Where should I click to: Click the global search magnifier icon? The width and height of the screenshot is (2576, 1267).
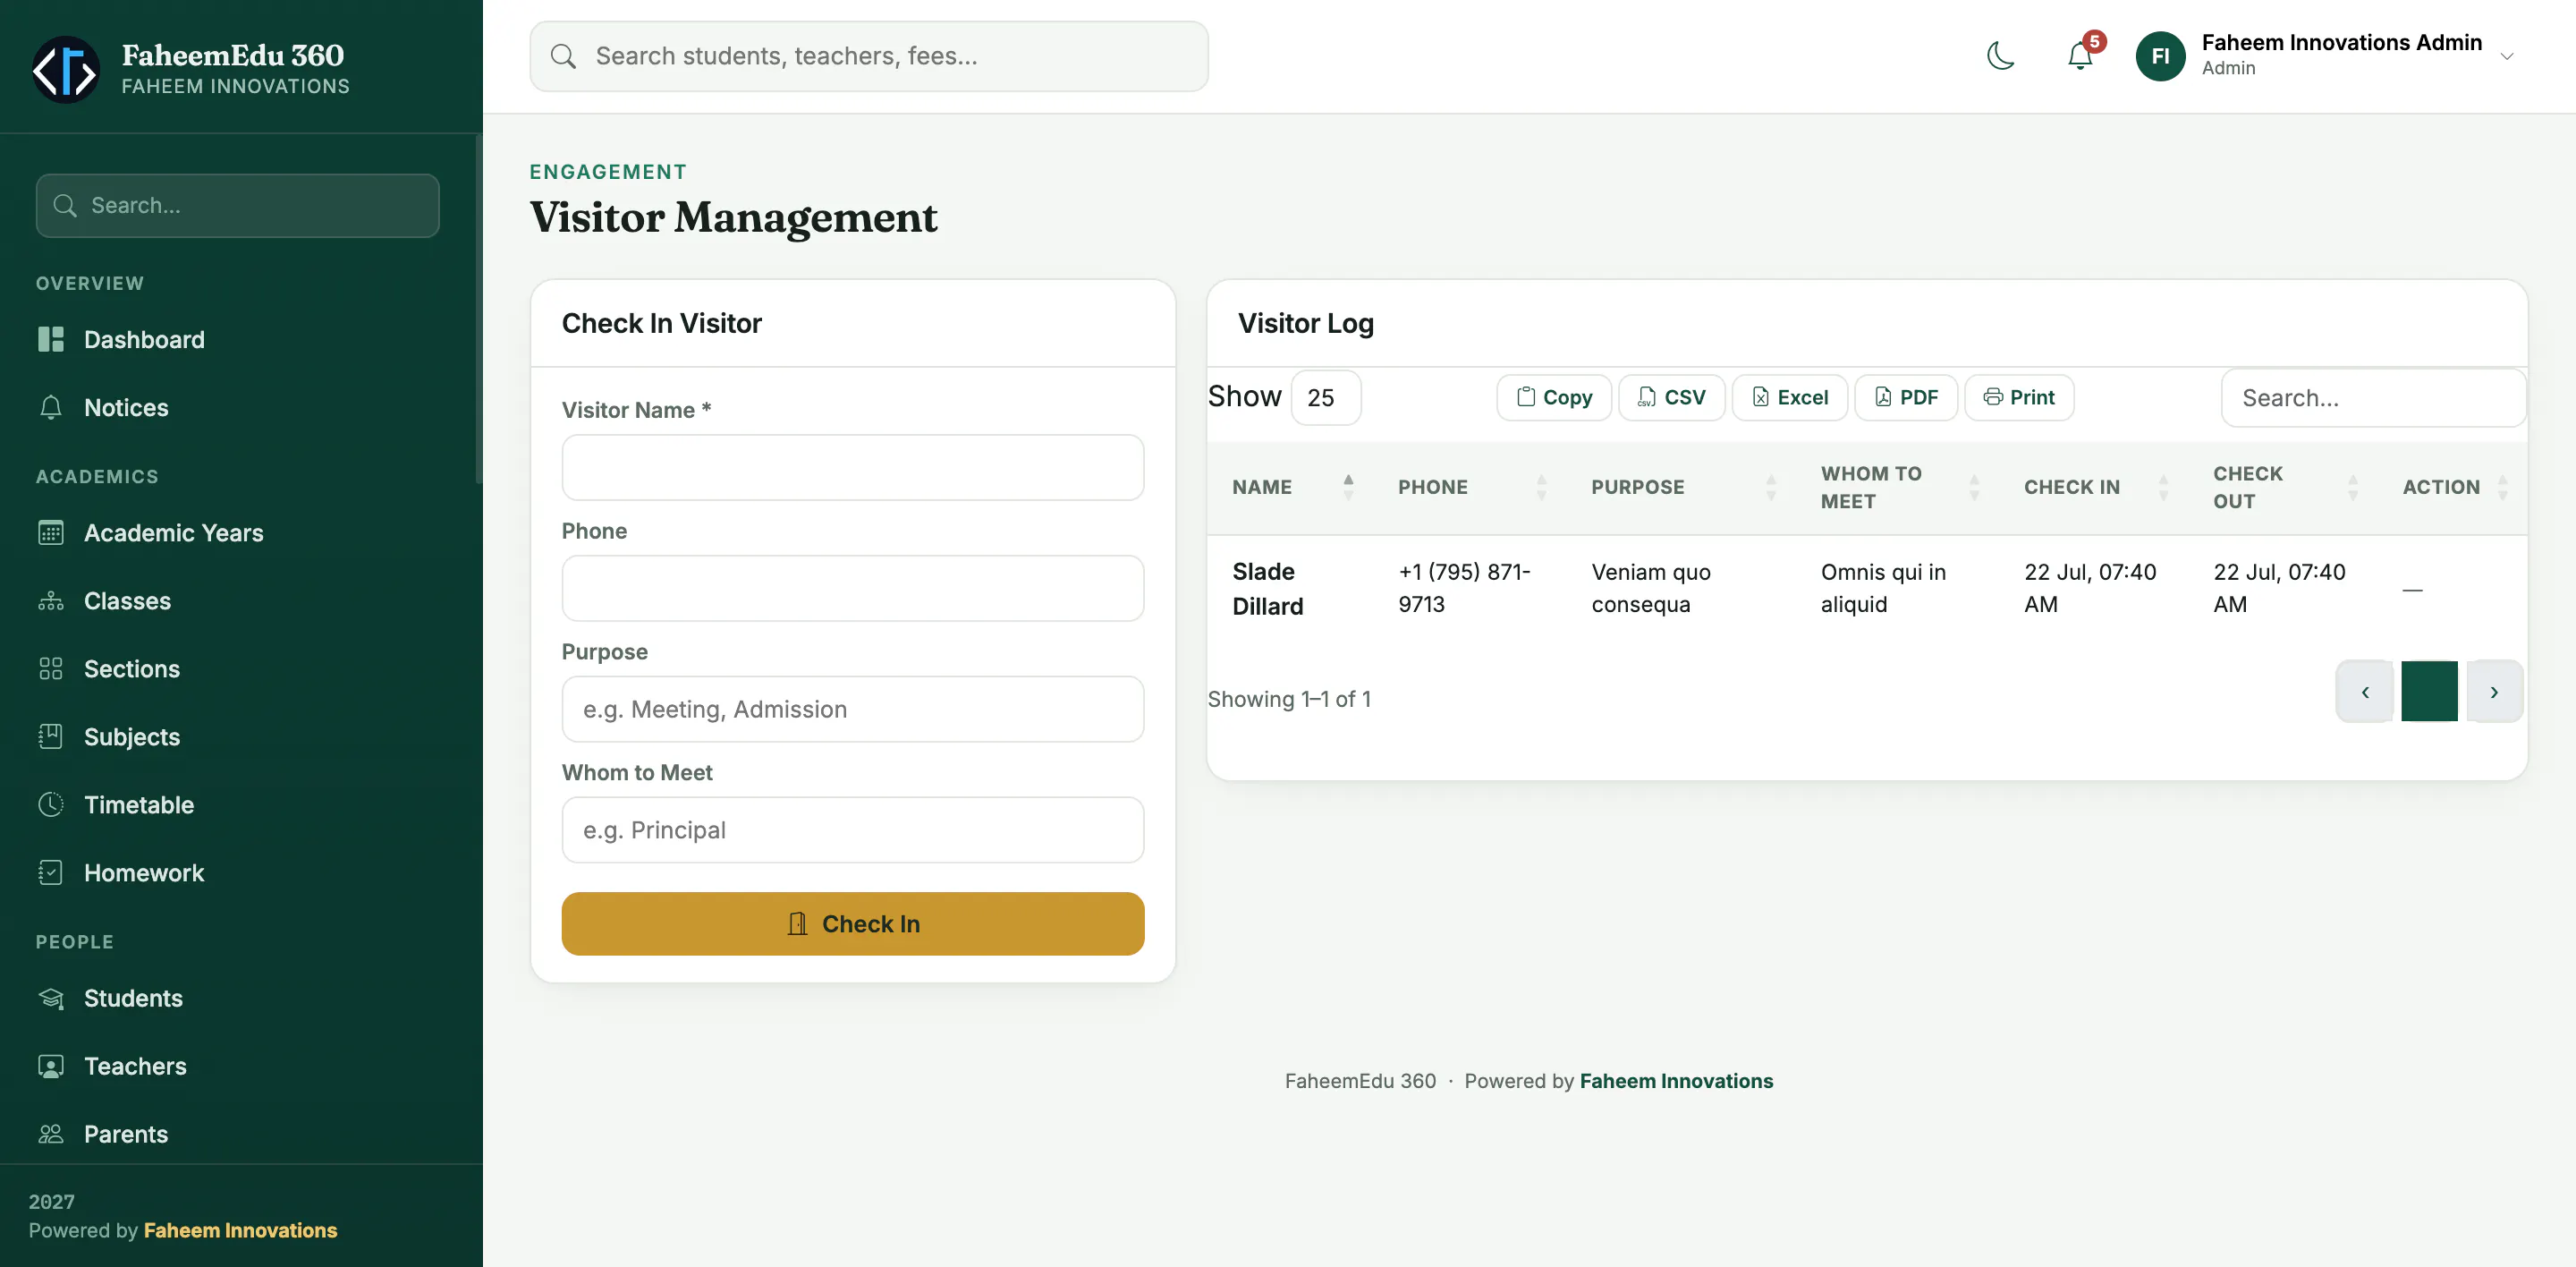564,56
